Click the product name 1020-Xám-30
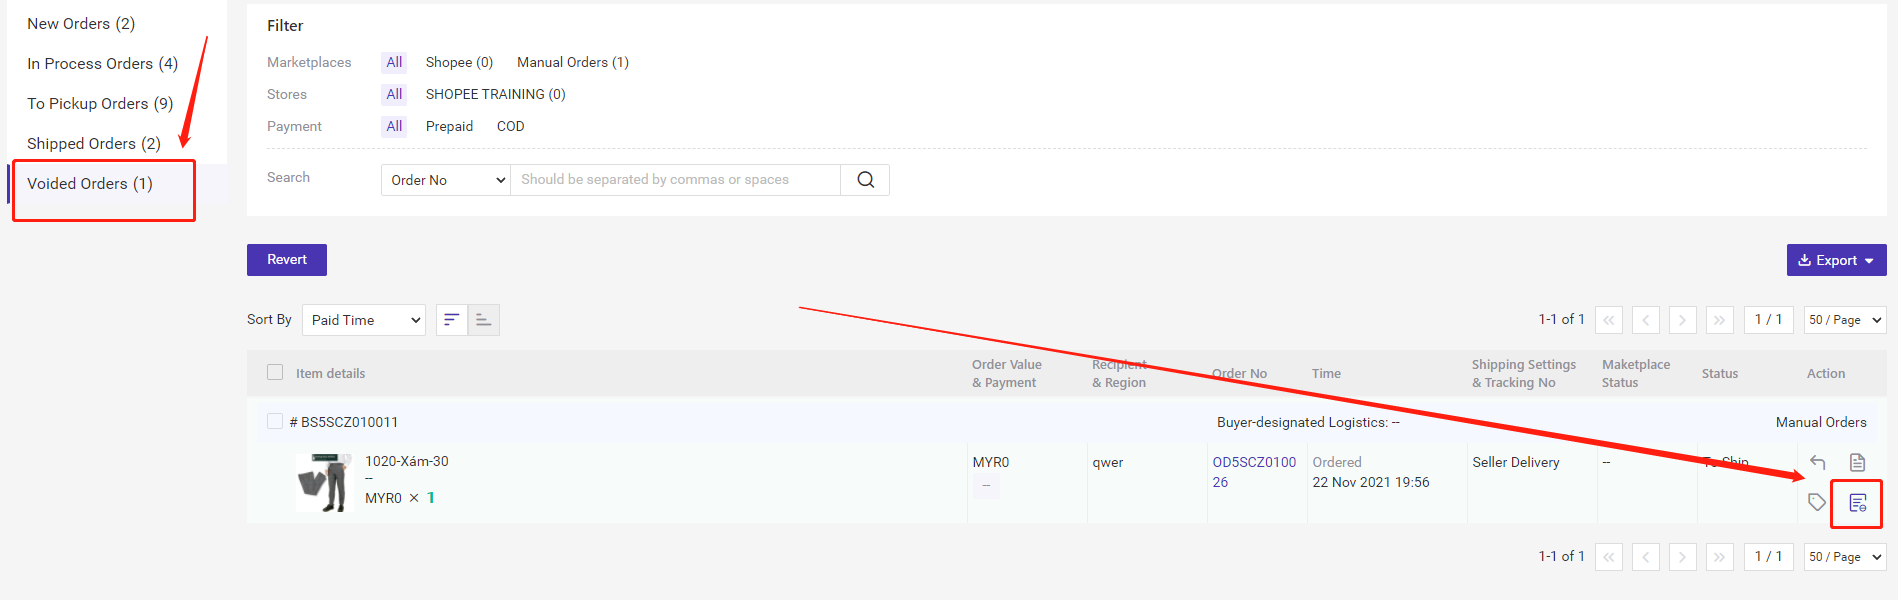The width and height of the screenshot is (1898, 600). coord(407,461)
